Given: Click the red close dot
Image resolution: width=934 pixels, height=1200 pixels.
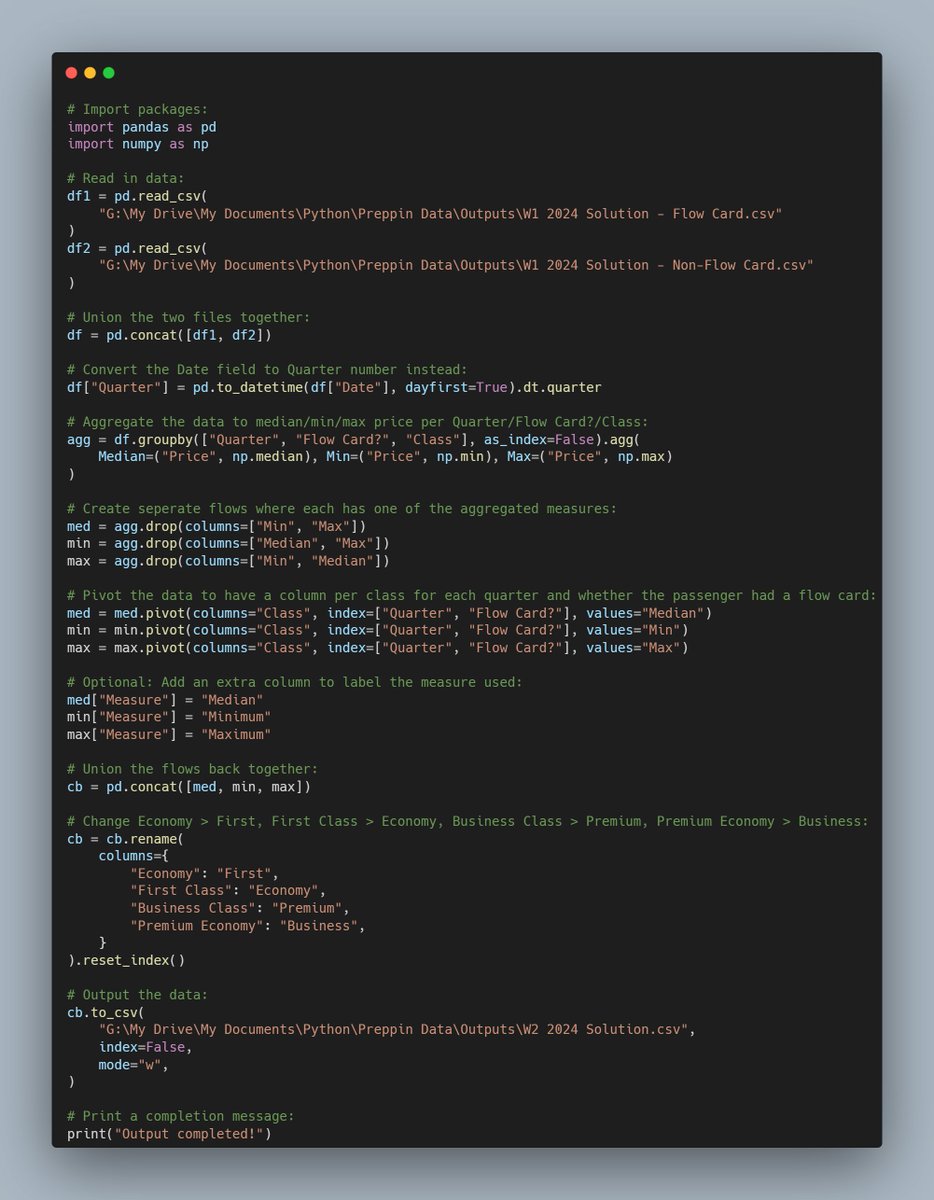Looking at the screenshot, I should pos(71,73).
